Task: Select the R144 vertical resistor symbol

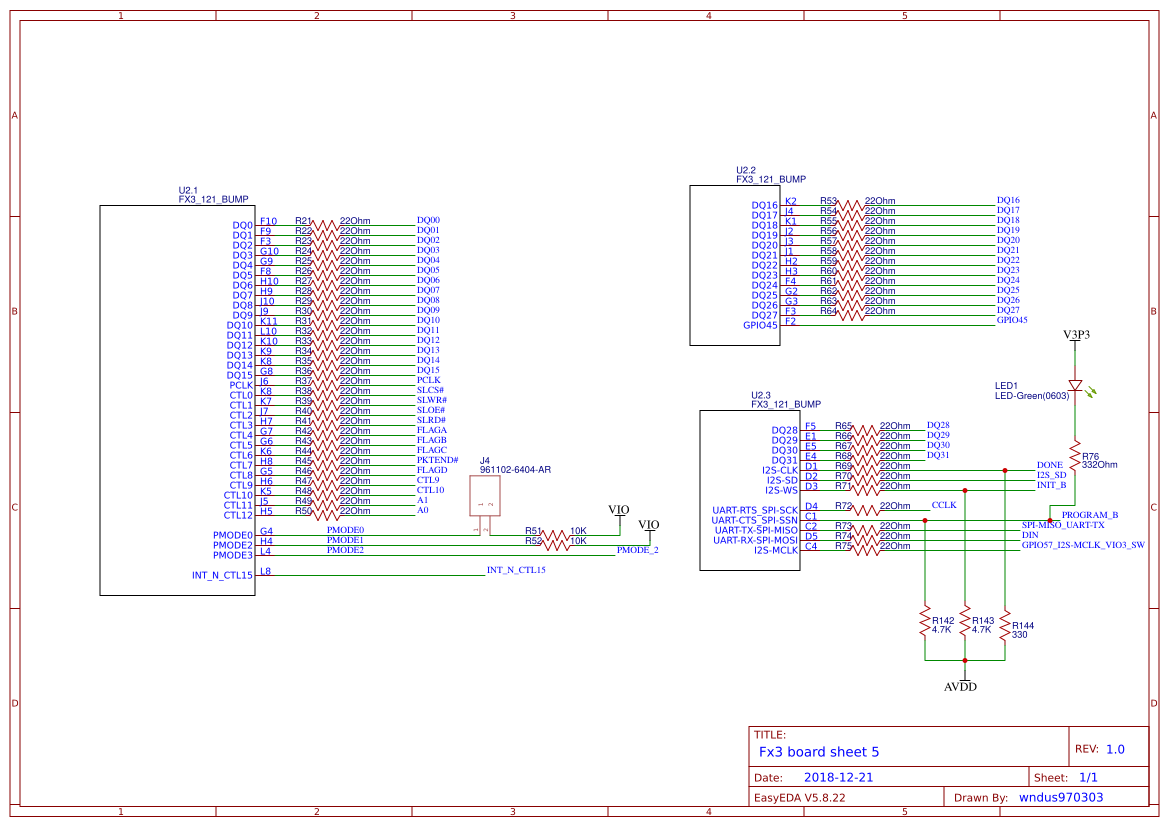Action: point(1006,626)
